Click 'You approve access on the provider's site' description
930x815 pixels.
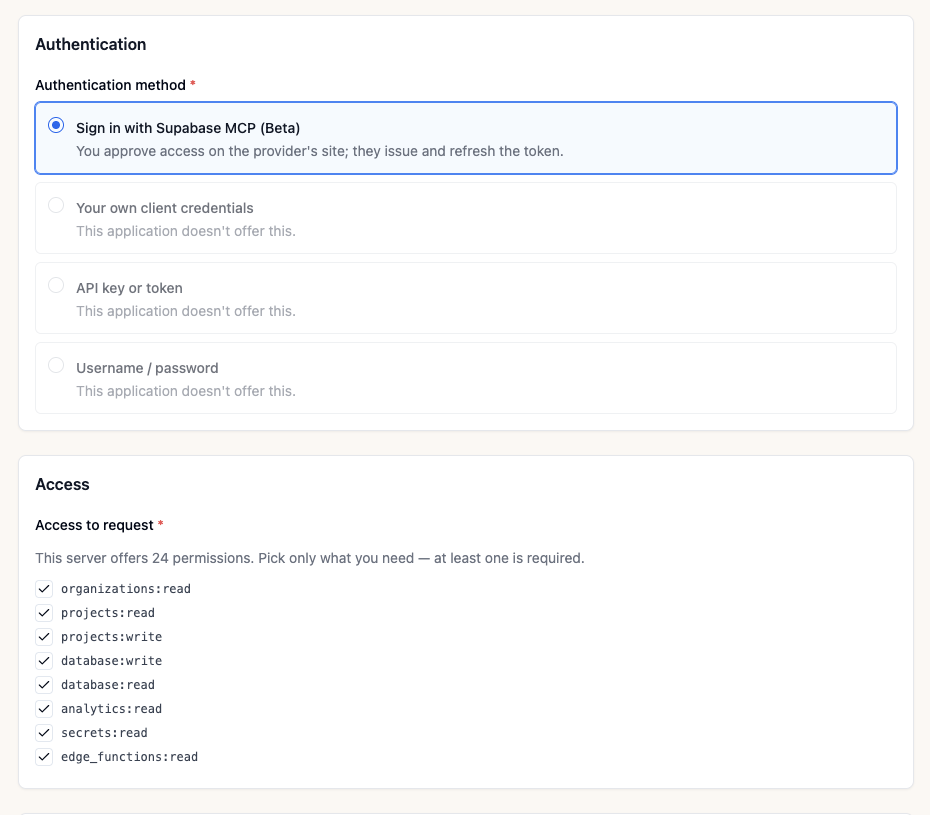click(320, 151)
